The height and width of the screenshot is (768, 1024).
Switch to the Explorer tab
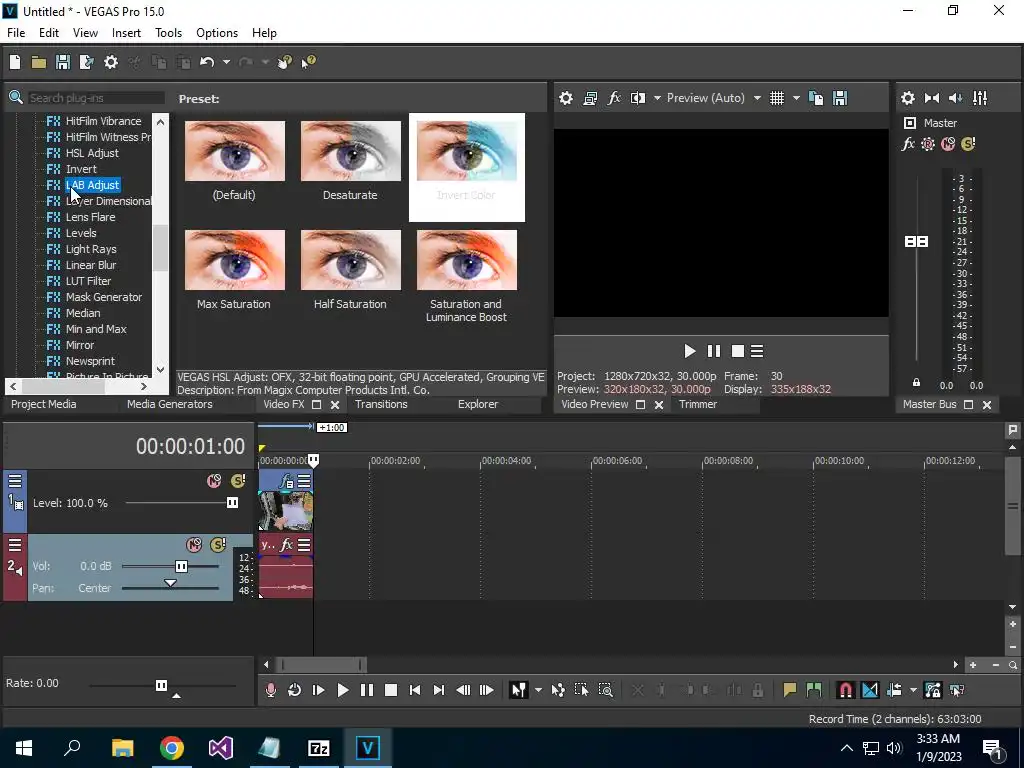click(478, 404)
